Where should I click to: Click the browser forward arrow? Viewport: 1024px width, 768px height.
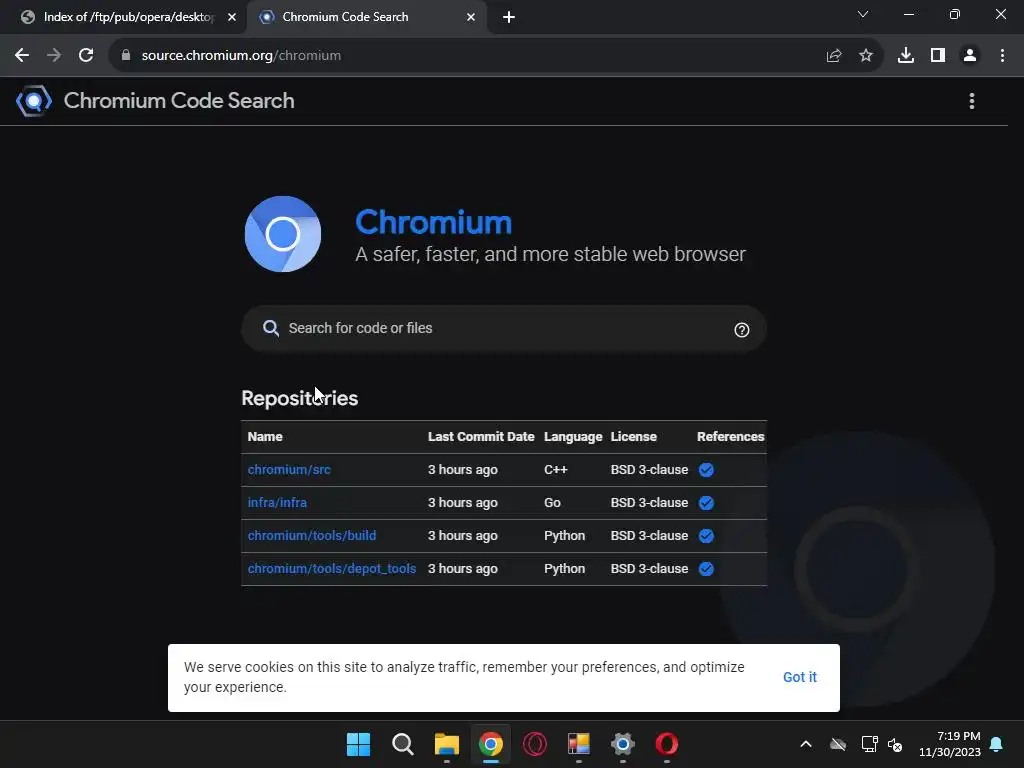54,56
